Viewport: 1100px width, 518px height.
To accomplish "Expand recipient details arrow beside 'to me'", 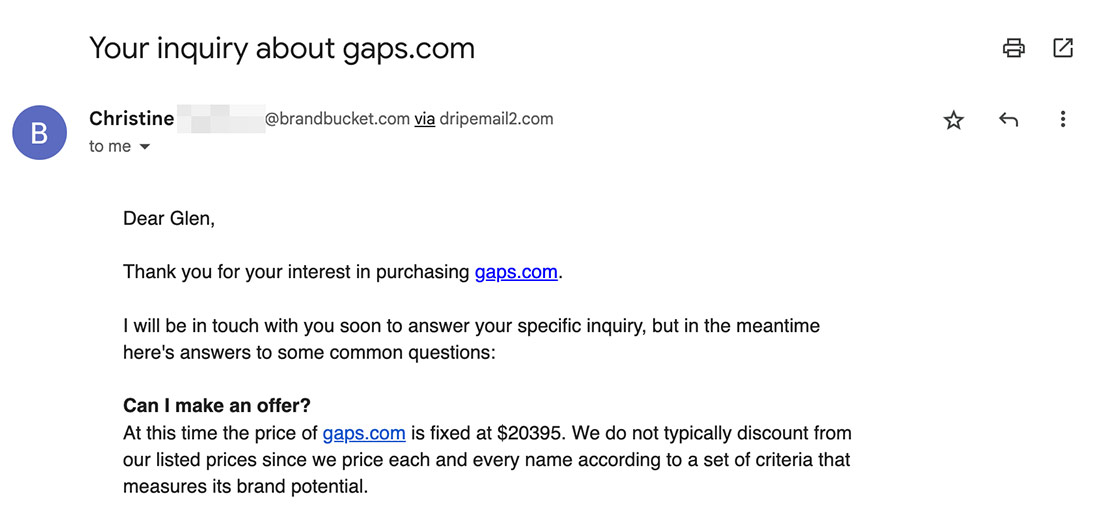I will point(145,147).
